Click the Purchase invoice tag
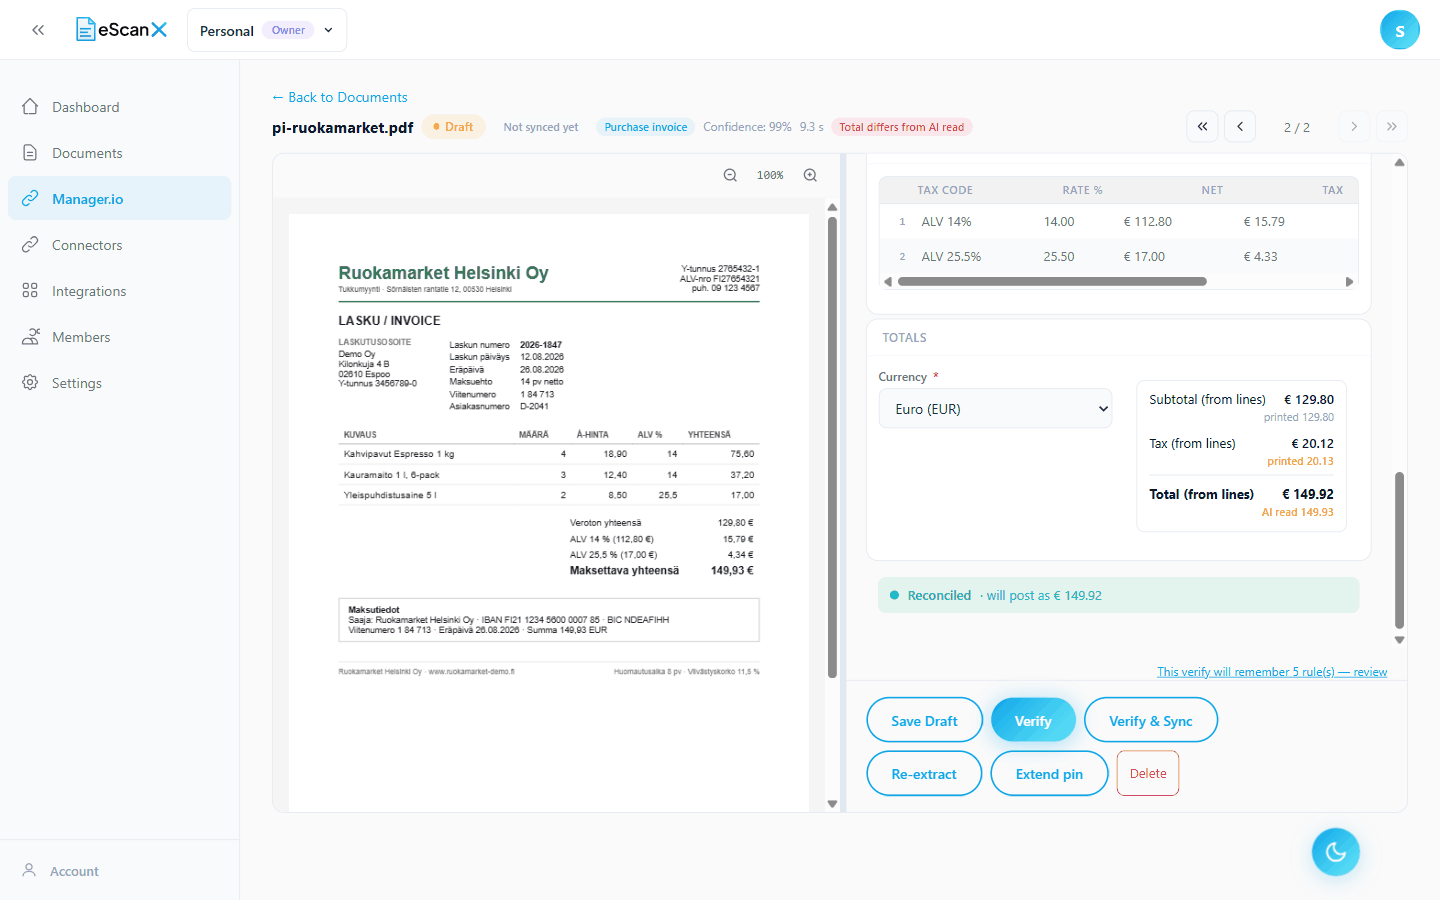 coord(646,127)
